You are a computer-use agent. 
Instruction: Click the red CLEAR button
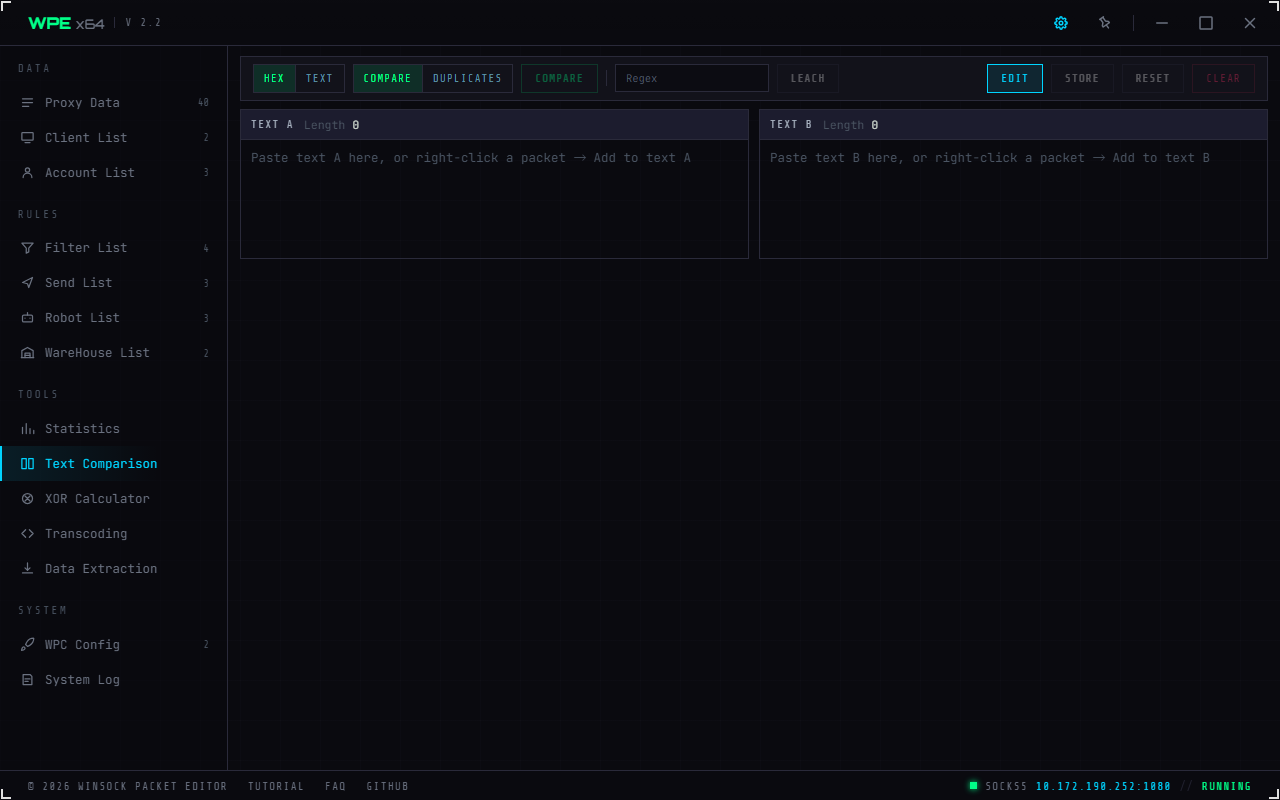point(1223,79)
